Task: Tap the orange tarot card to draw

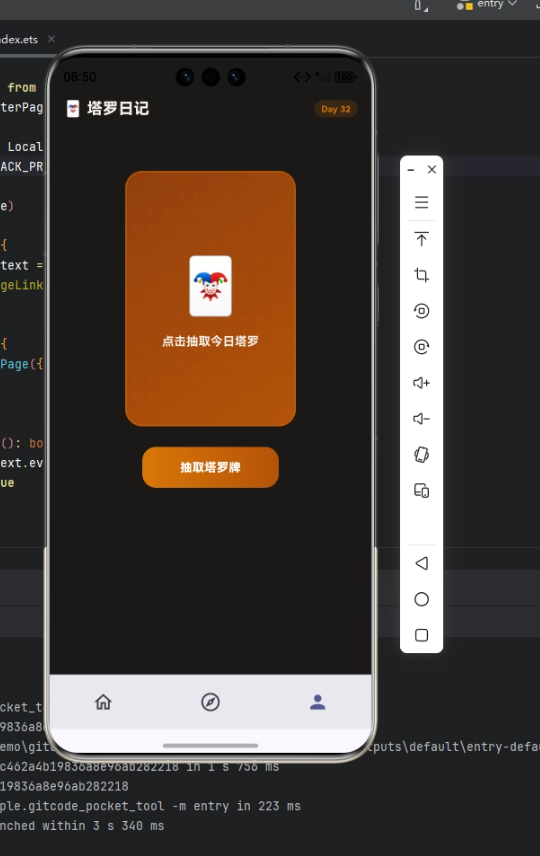Action: tap(210, 299)
